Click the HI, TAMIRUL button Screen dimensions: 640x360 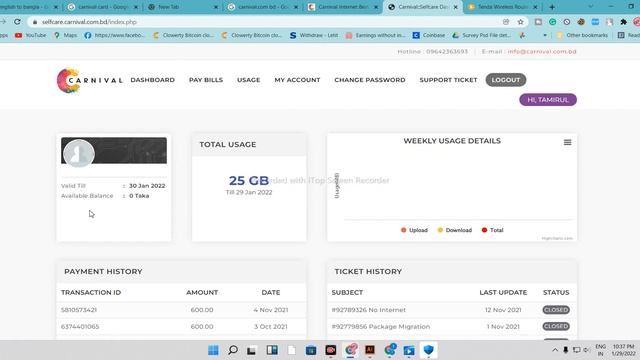click(548, 100)
